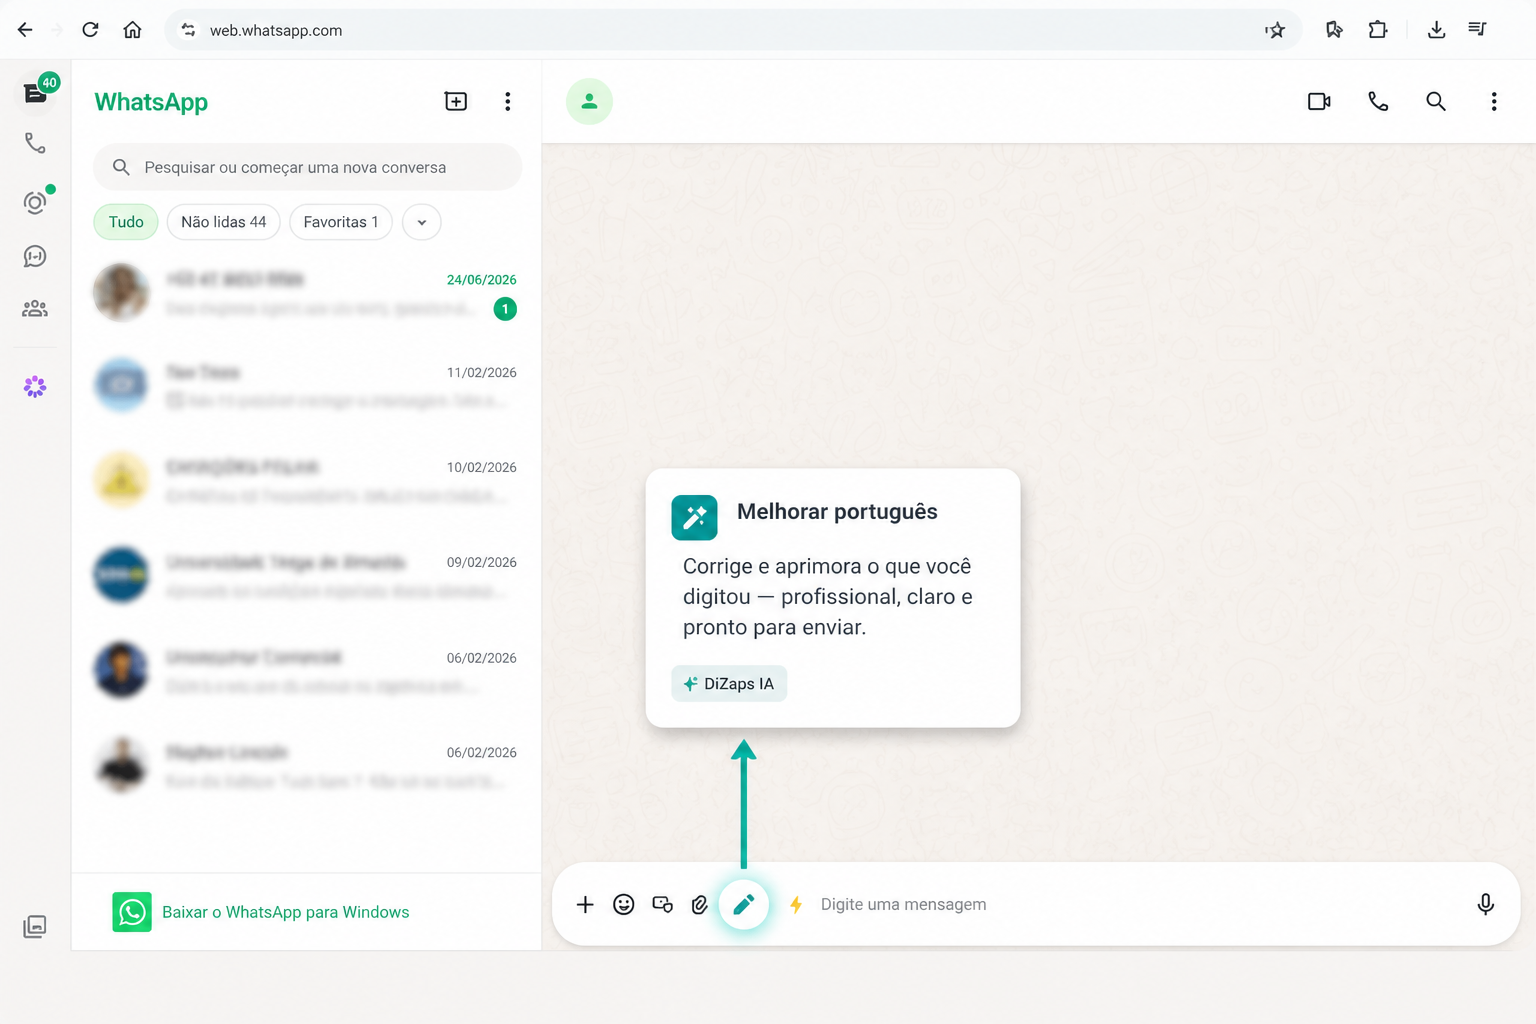Open the purple flower sidebar icon
1536x1024 pixels.
click(x=35, y=387)
